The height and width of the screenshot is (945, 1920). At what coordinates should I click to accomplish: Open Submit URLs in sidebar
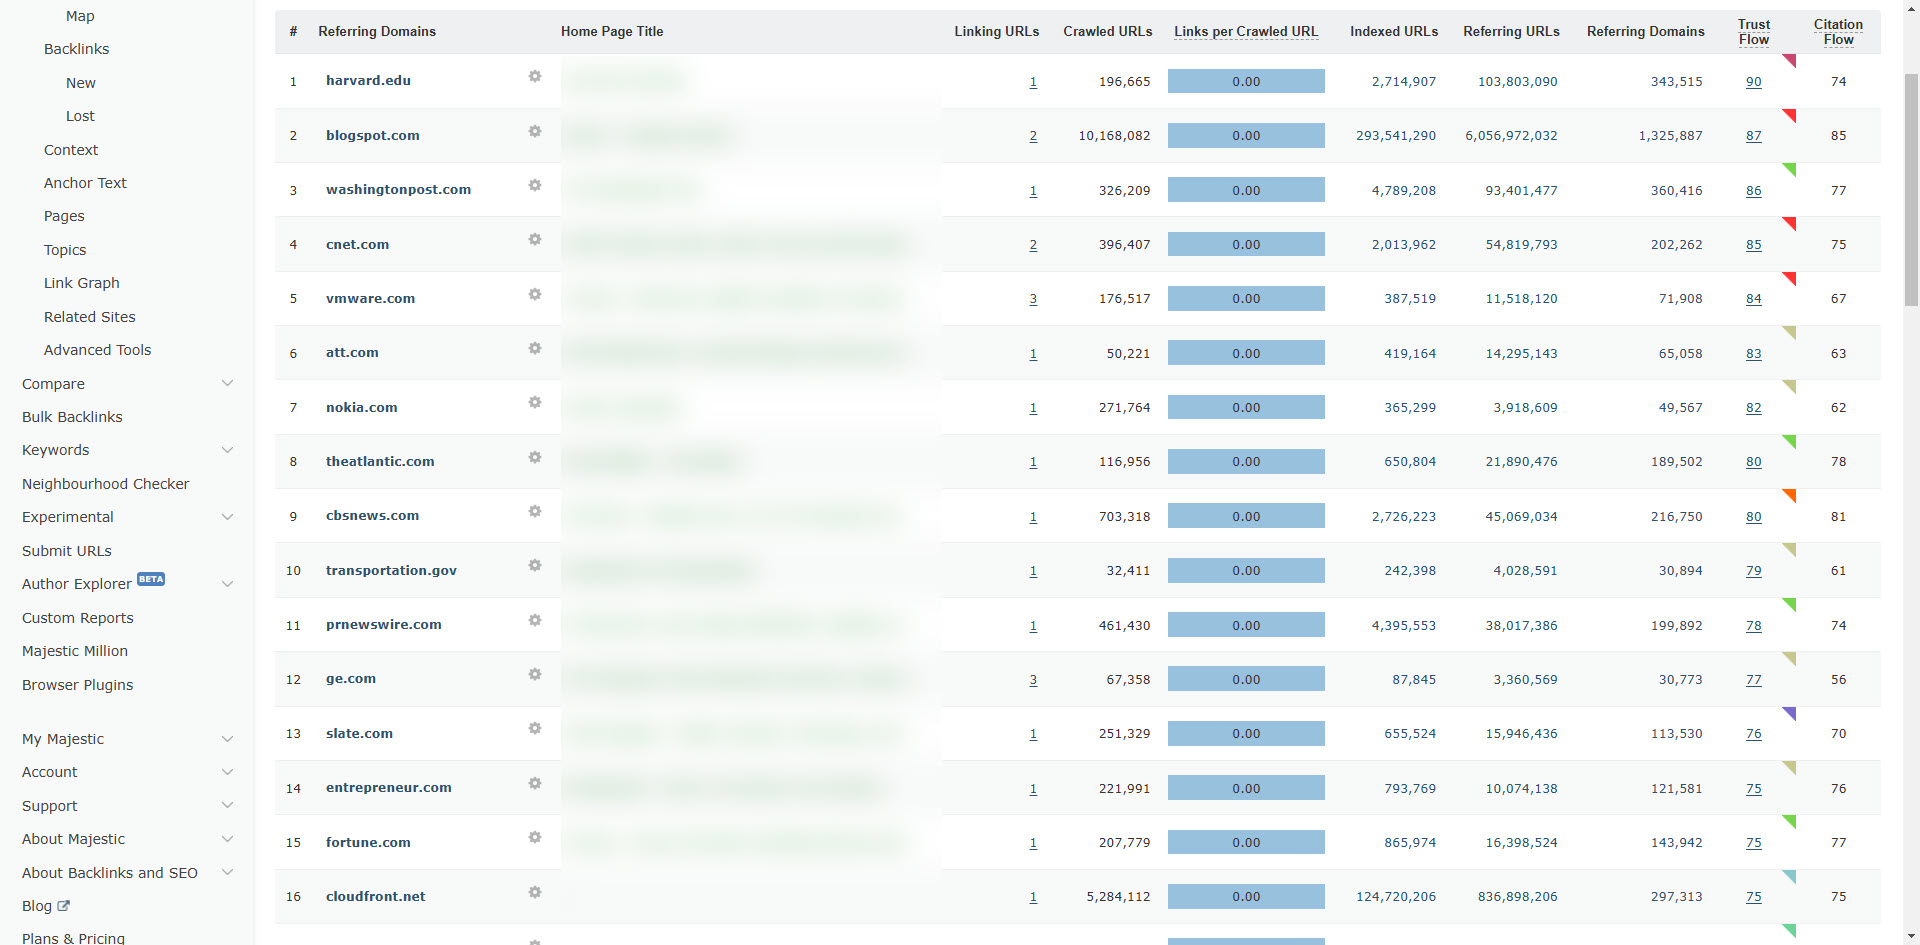click(x=67, y=551)
